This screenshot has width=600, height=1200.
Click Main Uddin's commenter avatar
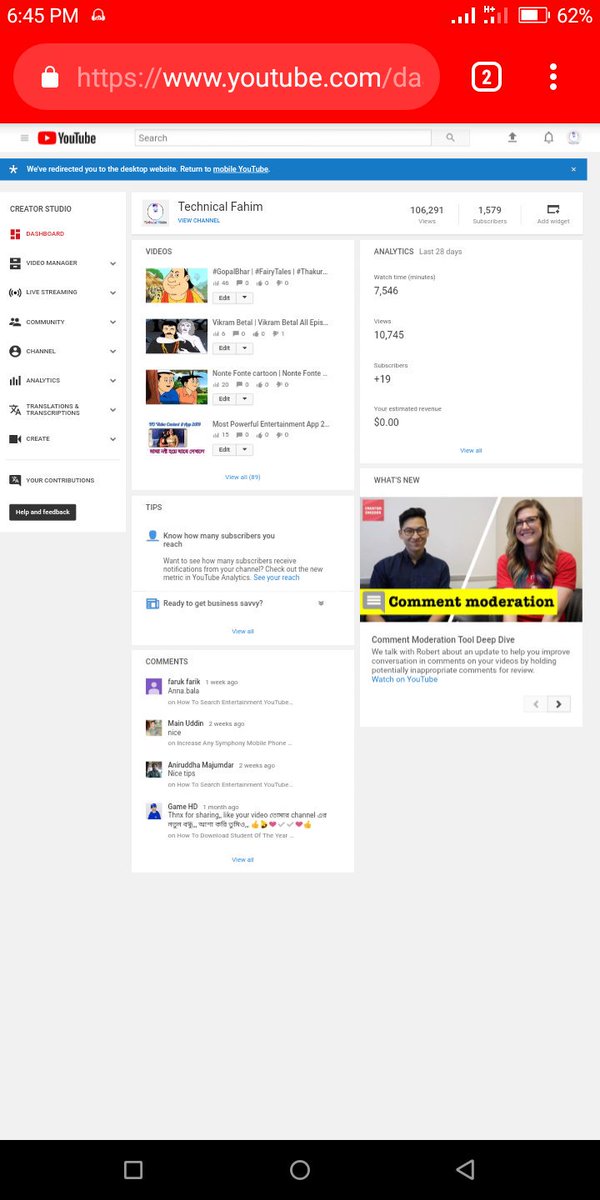coord(154,728)
